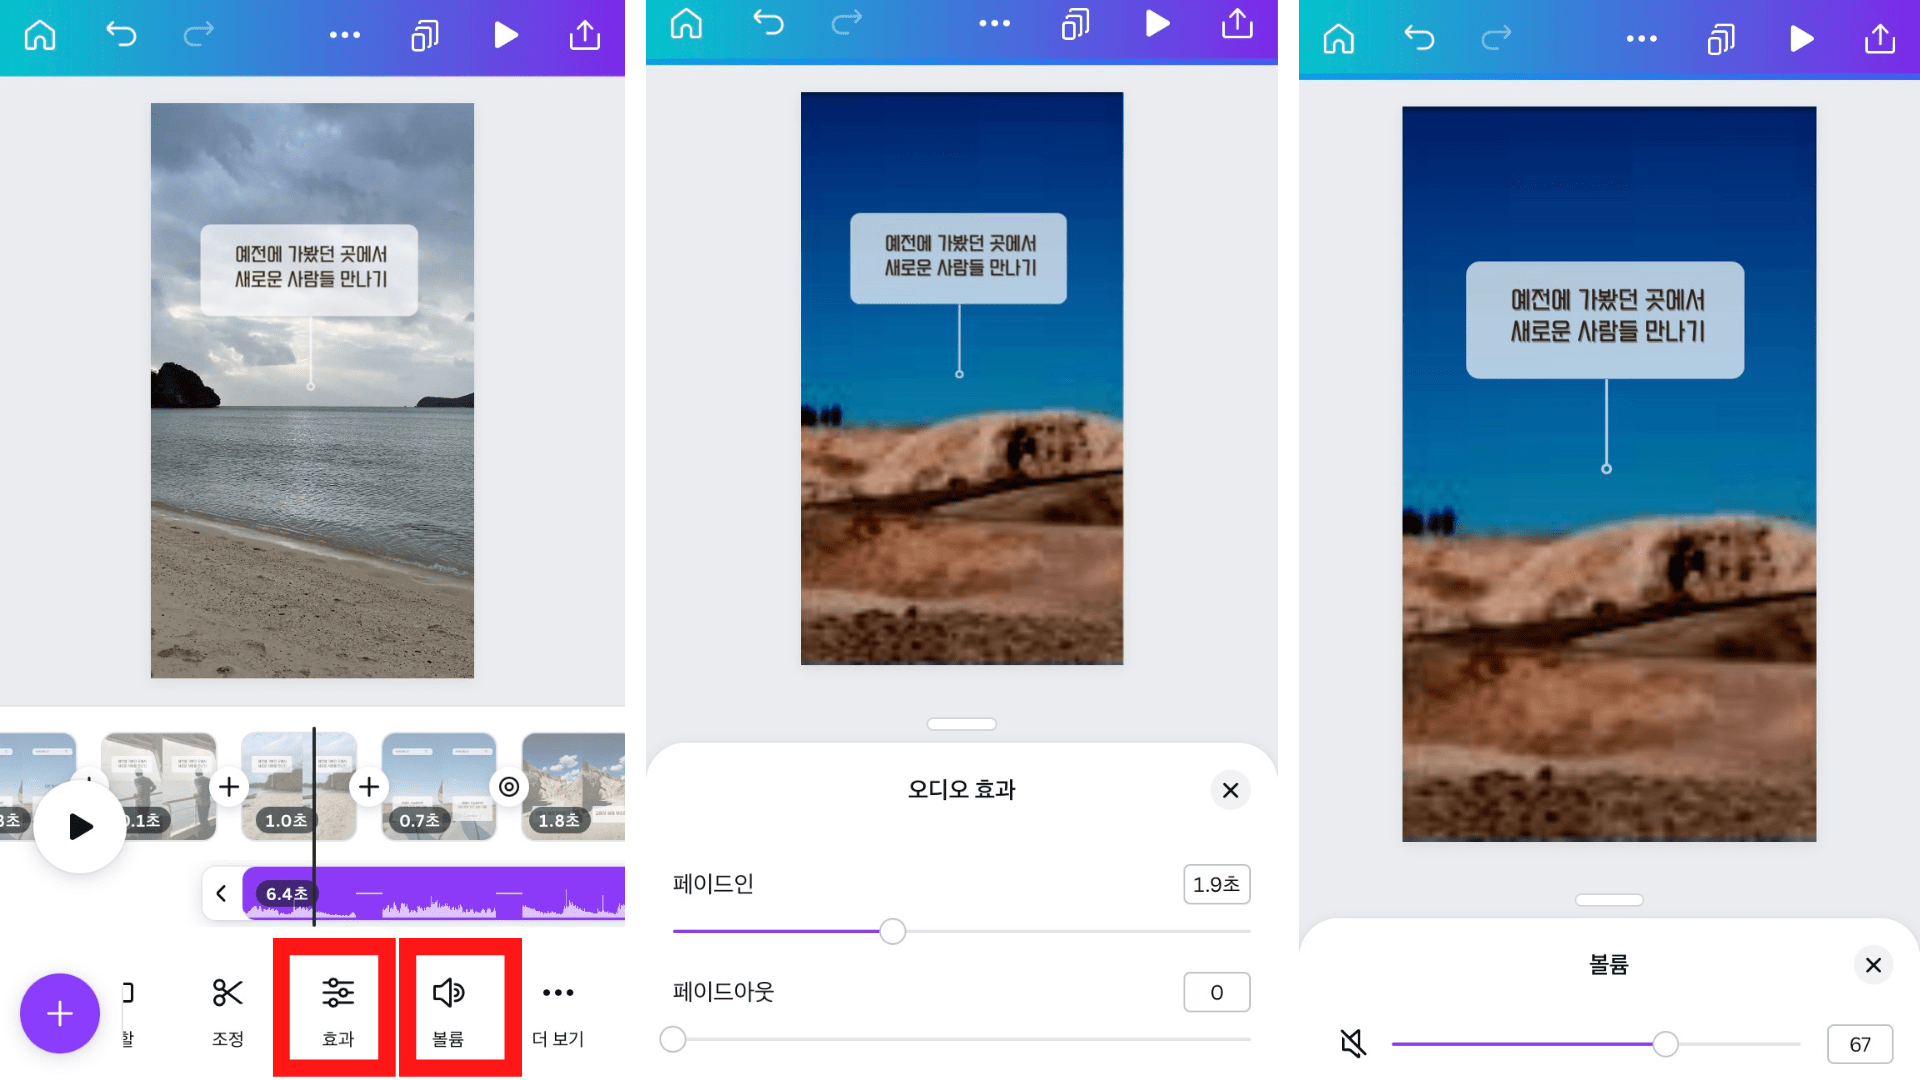The image size is (1920, 1080).
Task: Click the purple add plus button
Action: tap(60, 1013)
